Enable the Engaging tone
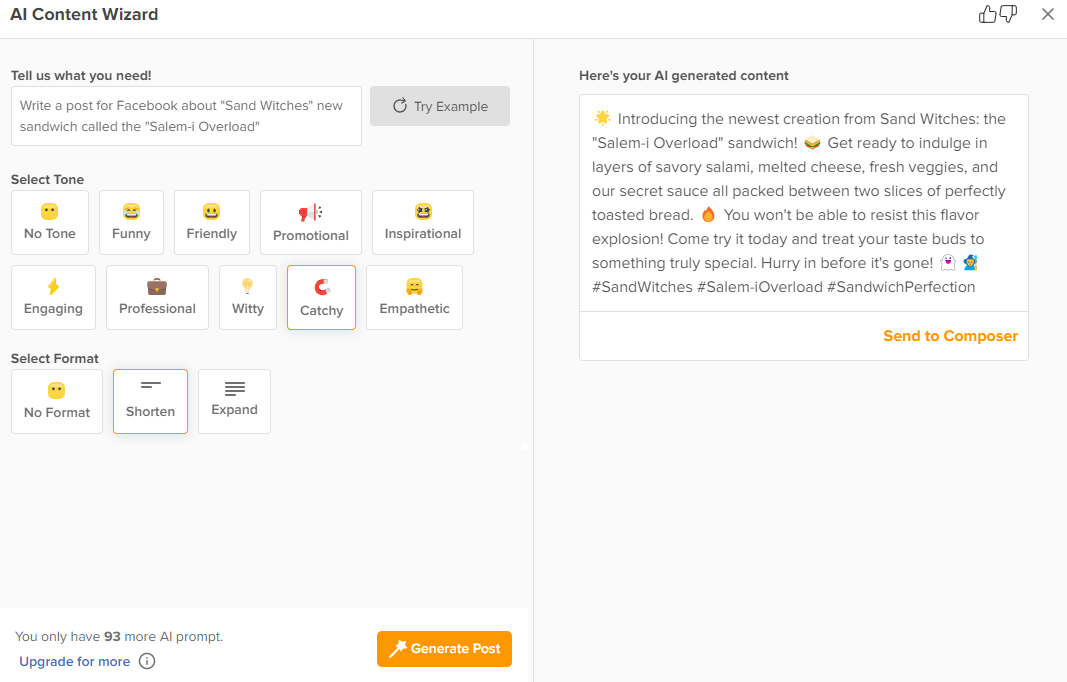This screenshot has width=1067, height=682. 53,296
